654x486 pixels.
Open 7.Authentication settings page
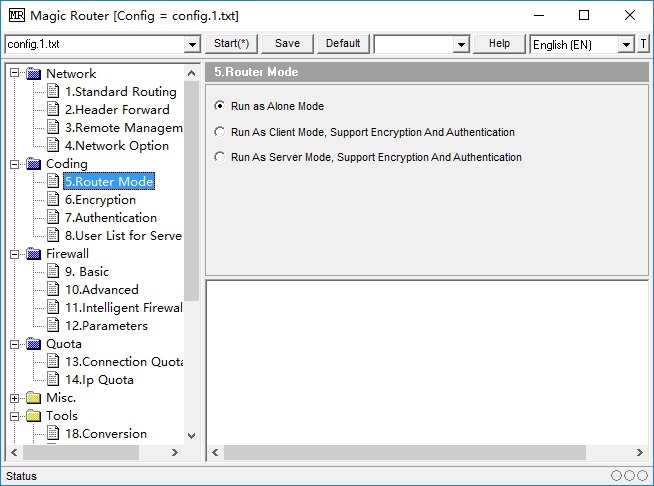coord(111,217)
